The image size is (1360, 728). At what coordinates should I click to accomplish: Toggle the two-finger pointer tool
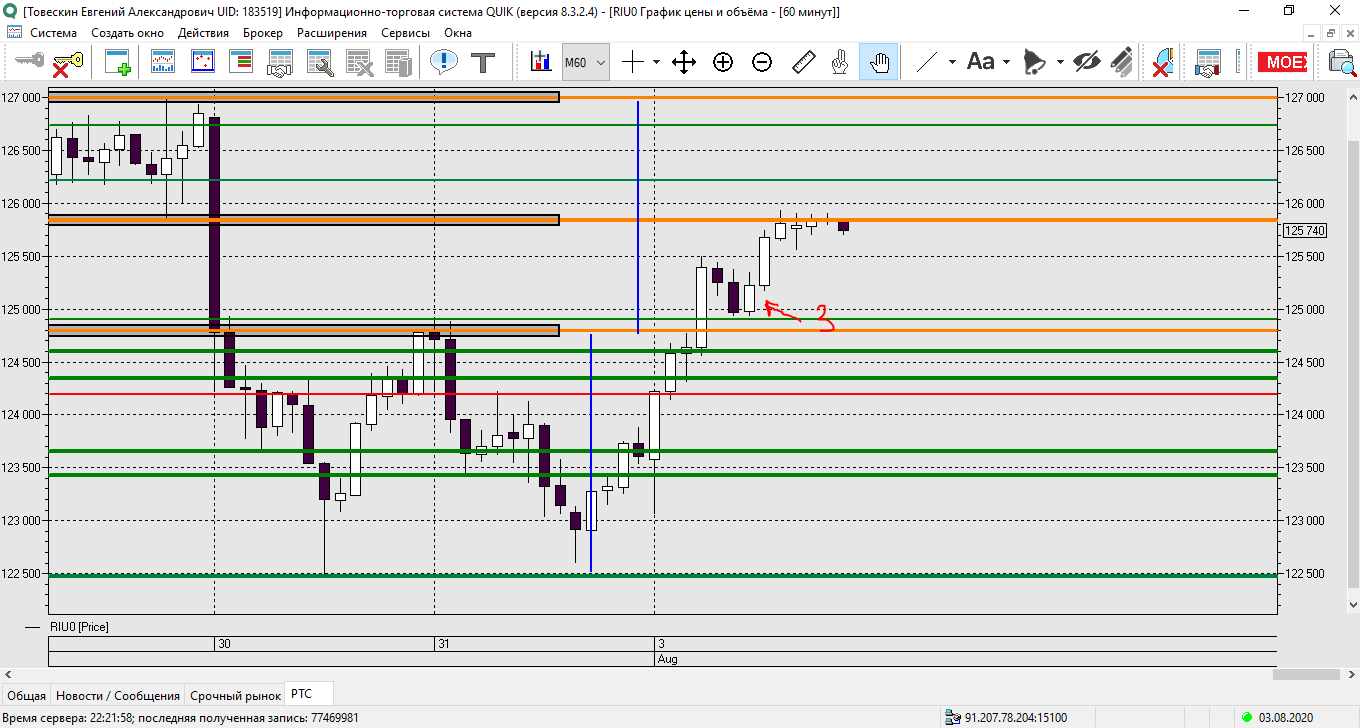coord(841,63)
